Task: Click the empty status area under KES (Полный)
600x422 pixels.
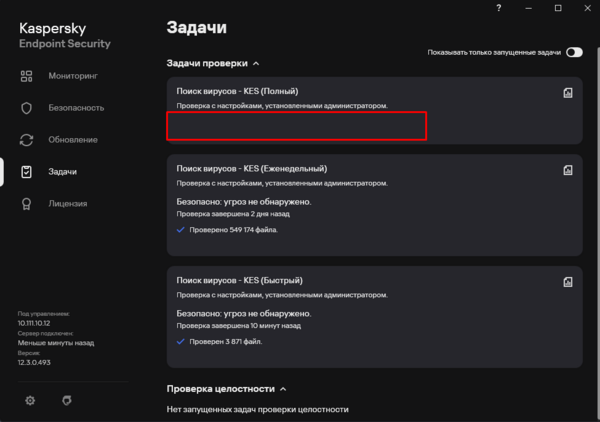Action: point(296,126)
